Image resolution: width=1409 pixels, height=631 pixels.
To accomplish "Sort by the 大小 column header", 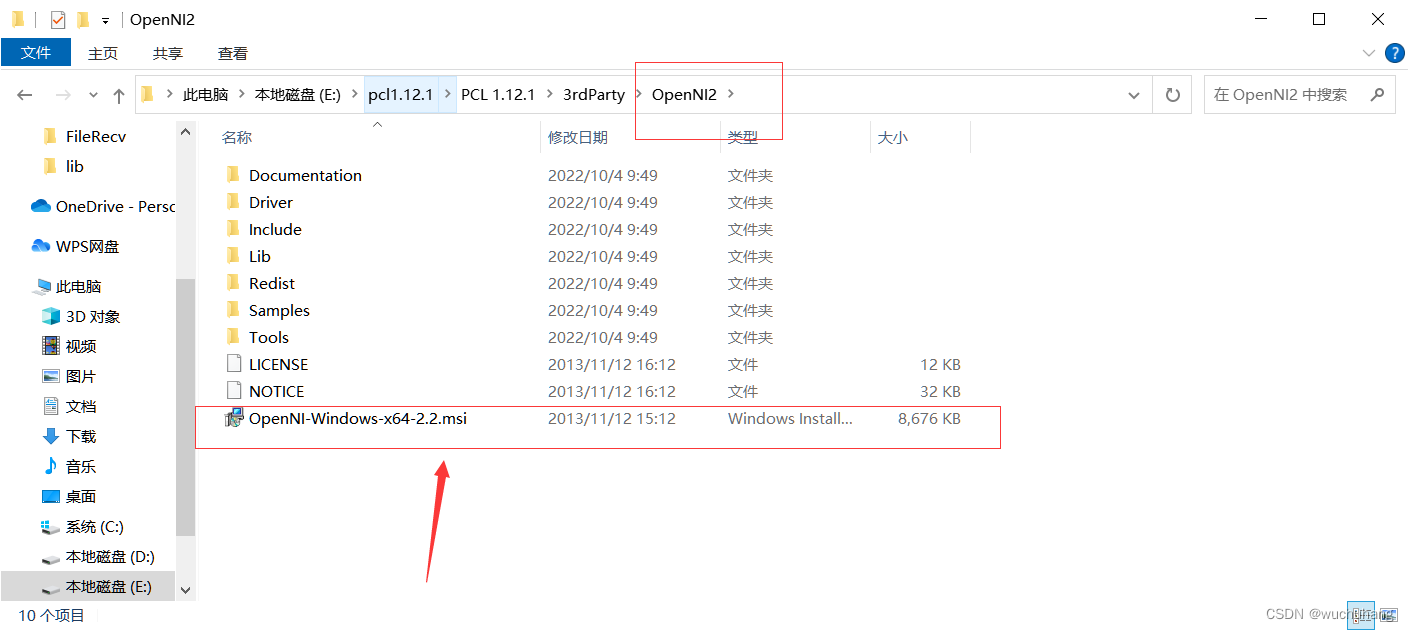I will [x=892, y=138].
